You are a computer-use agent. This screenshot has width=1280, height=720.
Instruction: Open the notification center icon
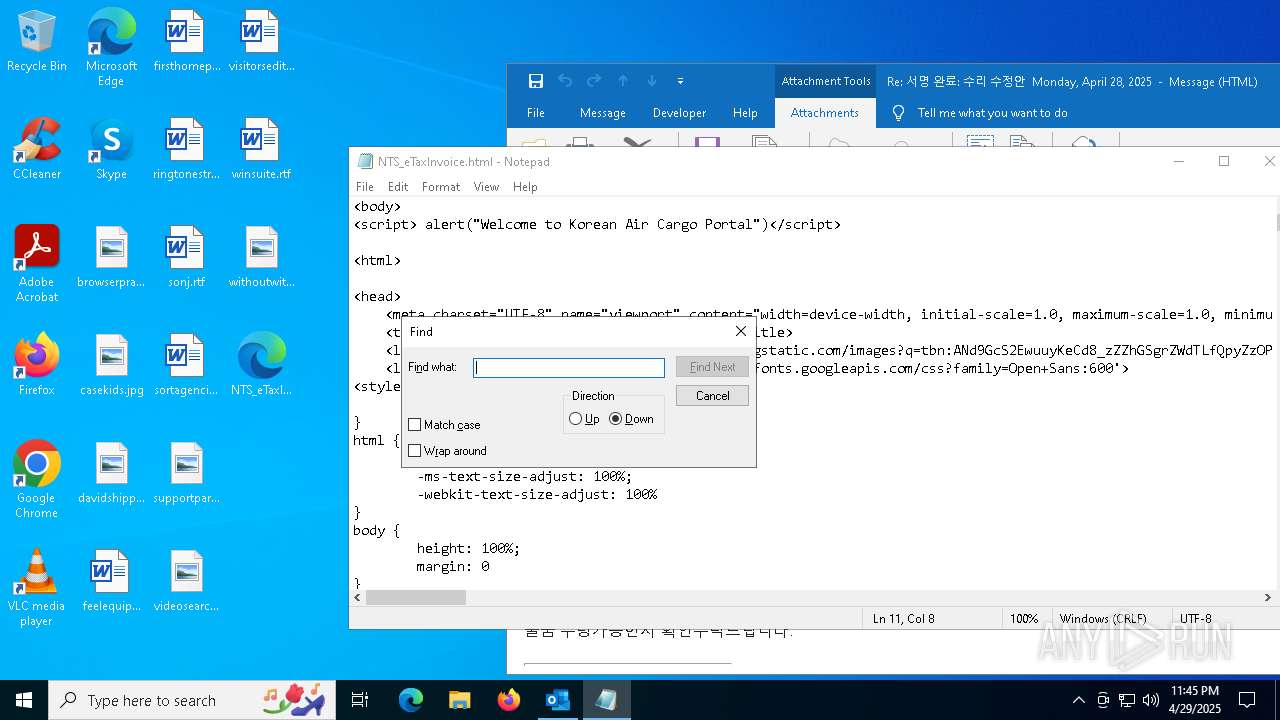[1247, 700]
